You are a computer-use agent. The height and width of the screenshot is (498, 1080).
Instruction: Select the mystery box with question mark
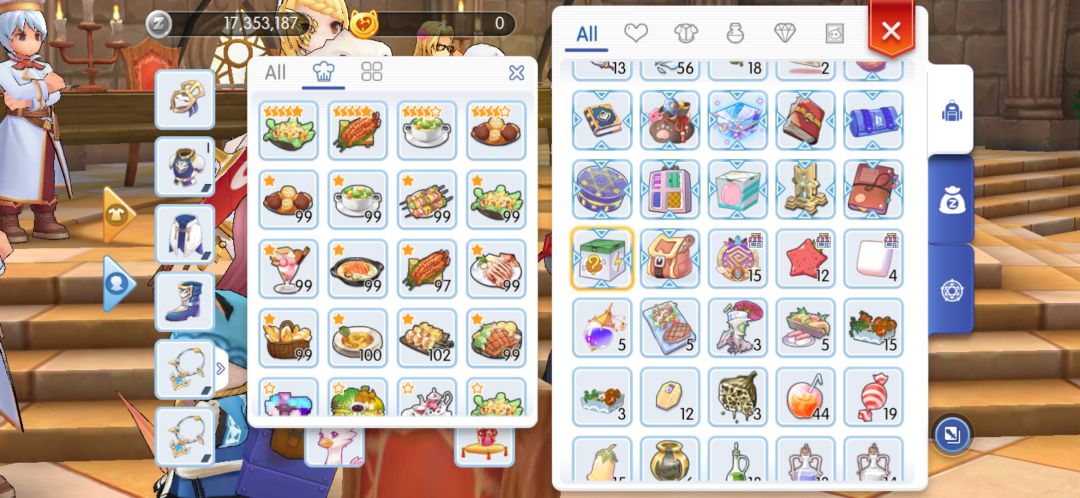pos(602,258)
